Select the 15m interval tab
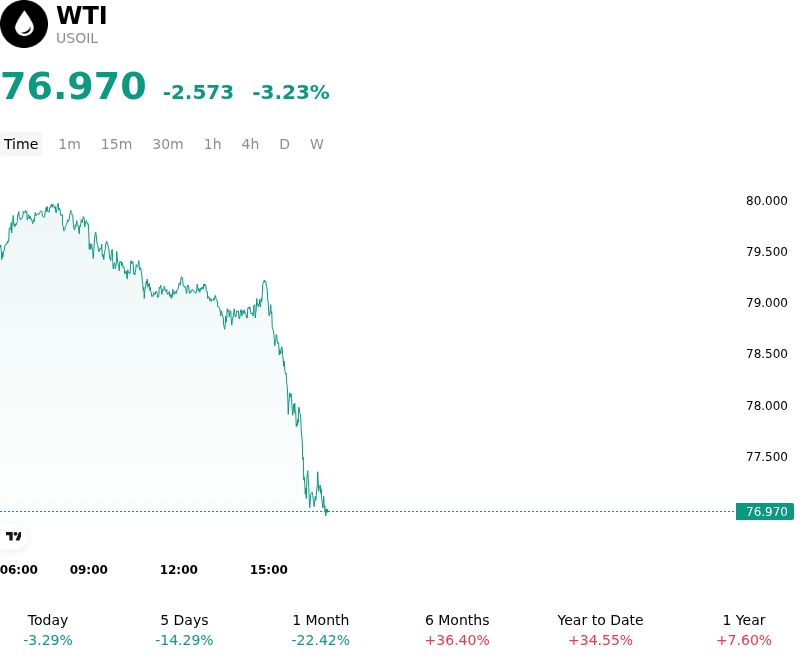The width and height of the screenshot is (800, 660). tap(116, 144)
